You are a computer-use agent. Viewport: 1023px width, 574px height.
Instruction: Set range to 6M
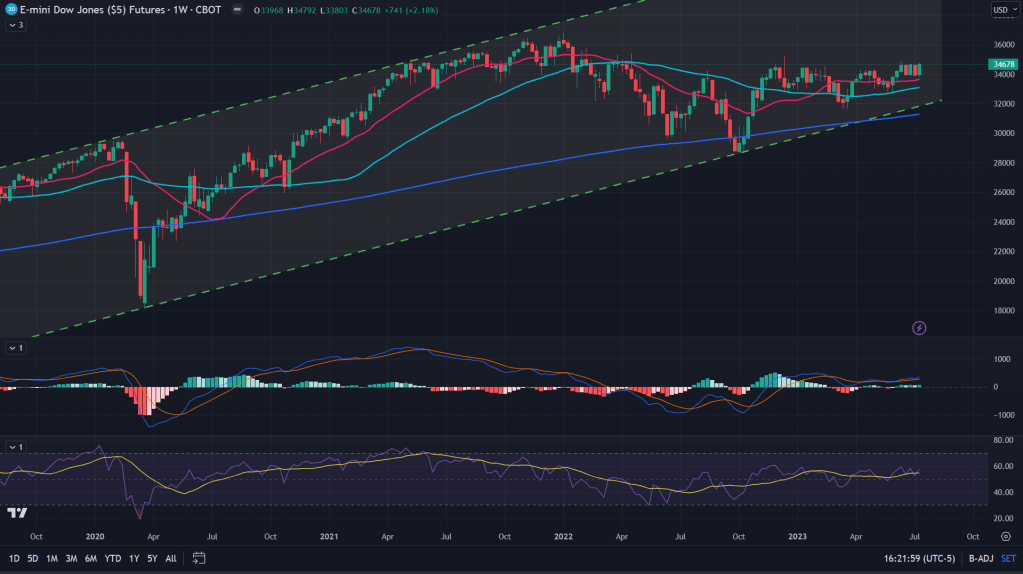click(x=90, y=557)
